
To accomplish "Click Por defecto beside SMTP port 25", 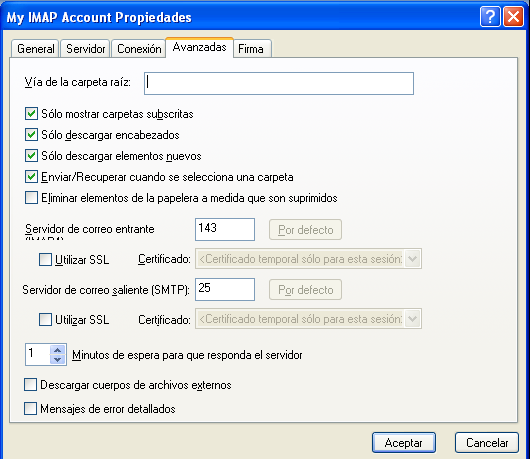I will pyautogui.click(x=305, y=290).
